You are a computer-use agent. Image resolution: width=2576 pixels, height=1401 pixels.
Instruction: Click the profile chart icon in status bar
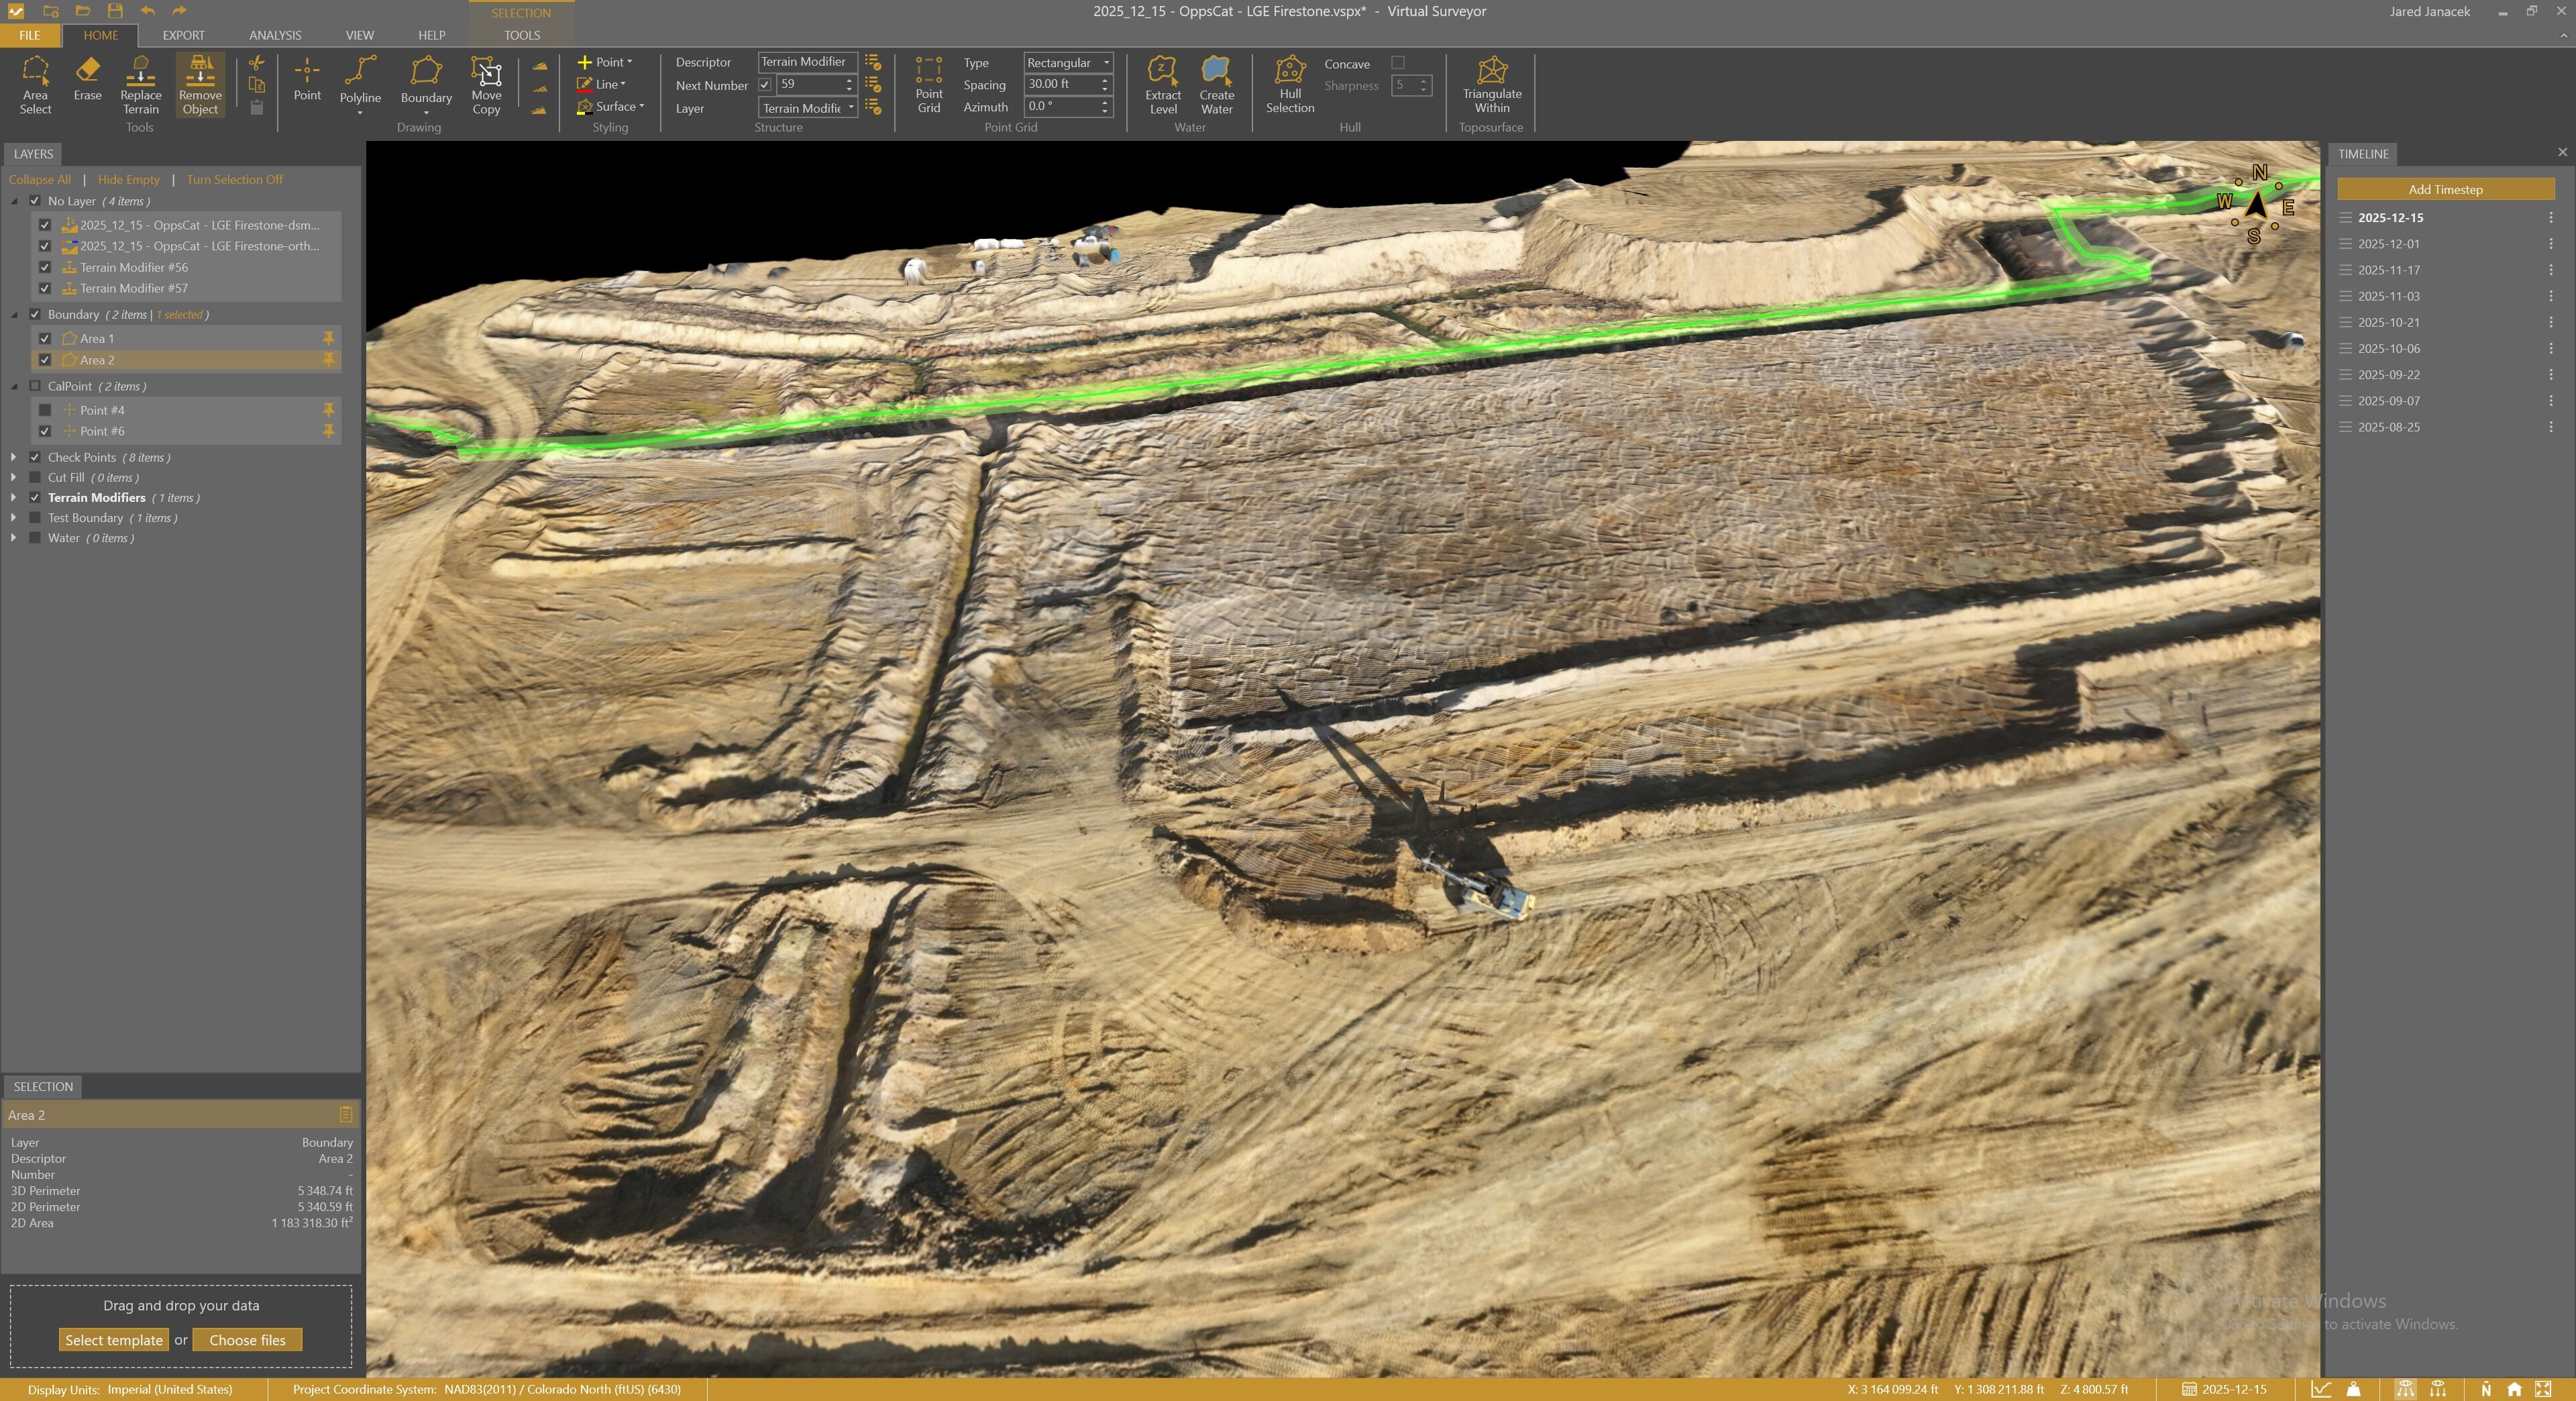click(x=2321, y=1389)
